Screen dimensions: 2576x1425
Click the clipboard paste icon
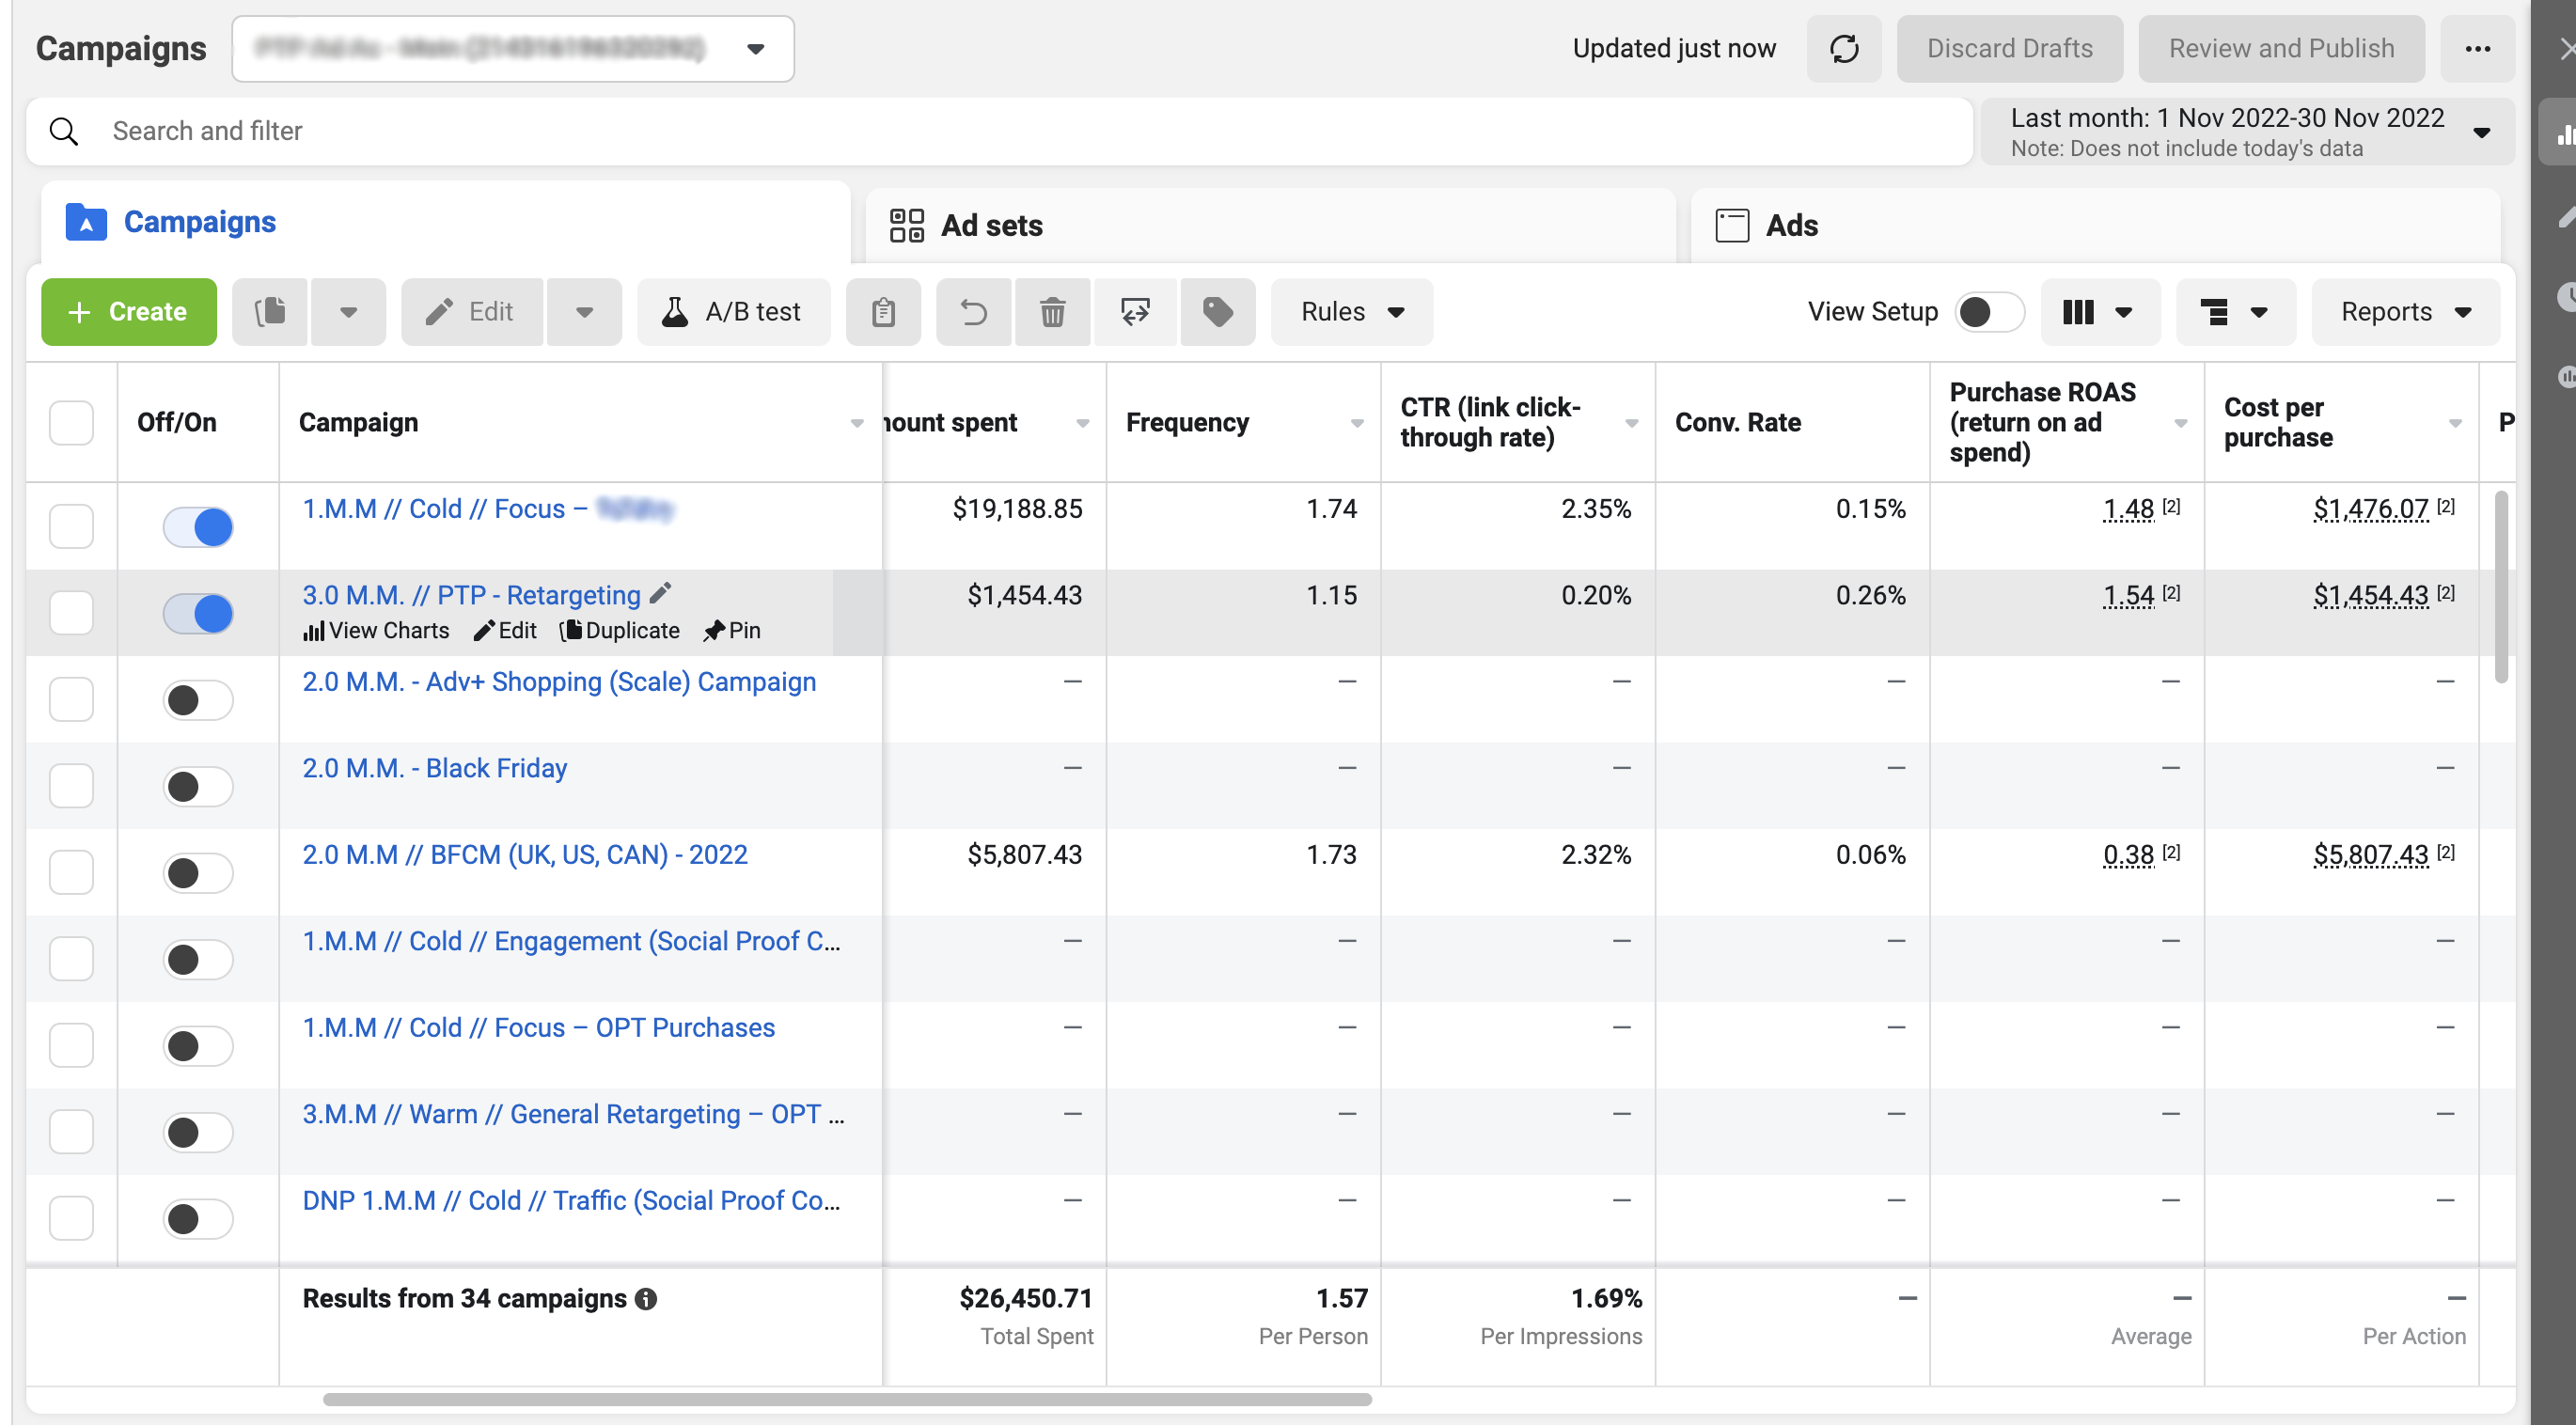tap(883, 312)
